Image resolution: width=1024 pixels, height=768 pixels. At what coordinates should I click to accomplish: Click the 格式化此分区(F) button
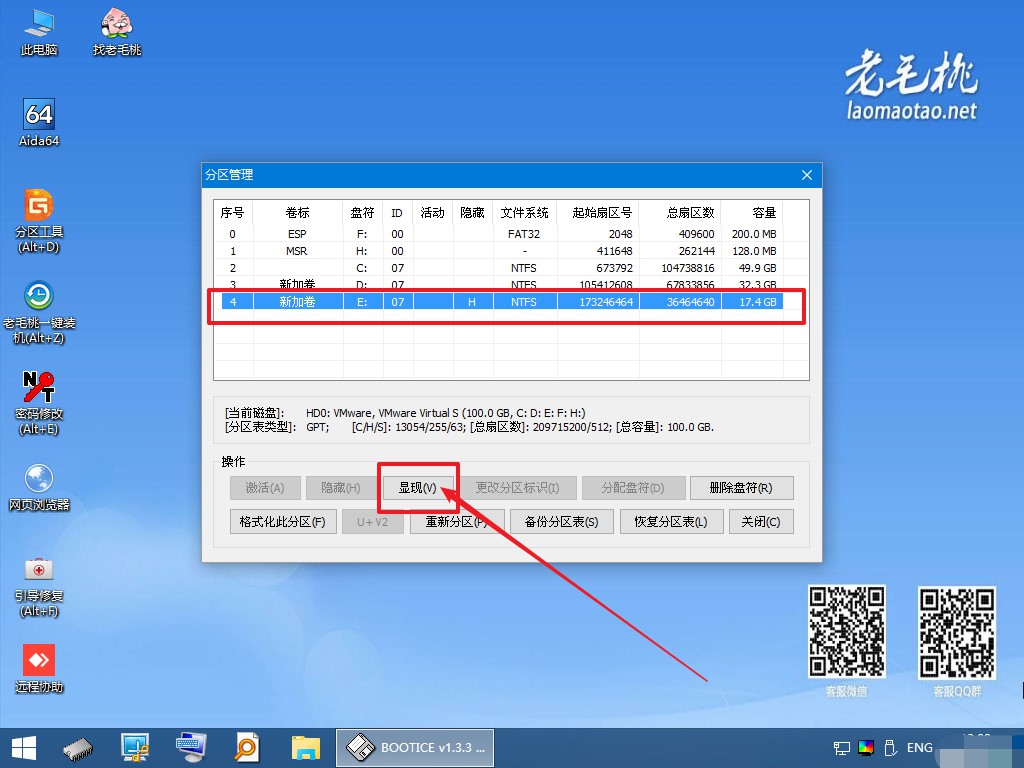click(283, 522)
